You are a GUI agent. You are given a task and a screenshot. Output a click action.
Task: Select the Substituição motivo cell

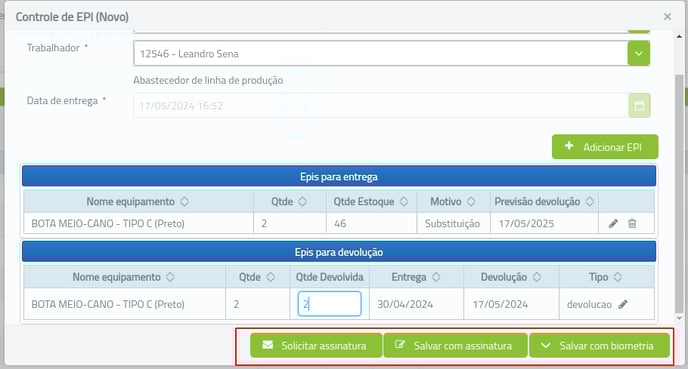coord(453,223)
